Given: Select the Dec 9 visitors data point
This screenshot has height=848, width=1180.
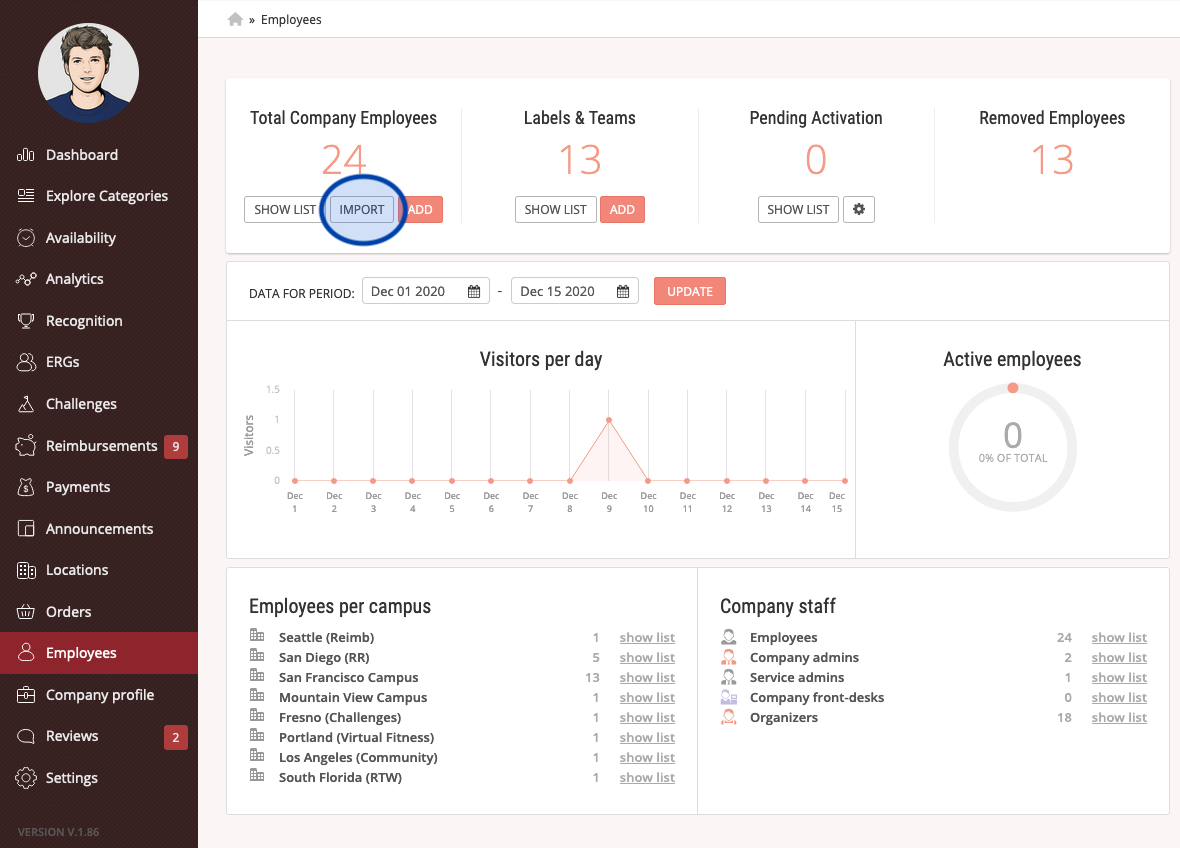Looking at the screenshot, I should coord(609,420).
